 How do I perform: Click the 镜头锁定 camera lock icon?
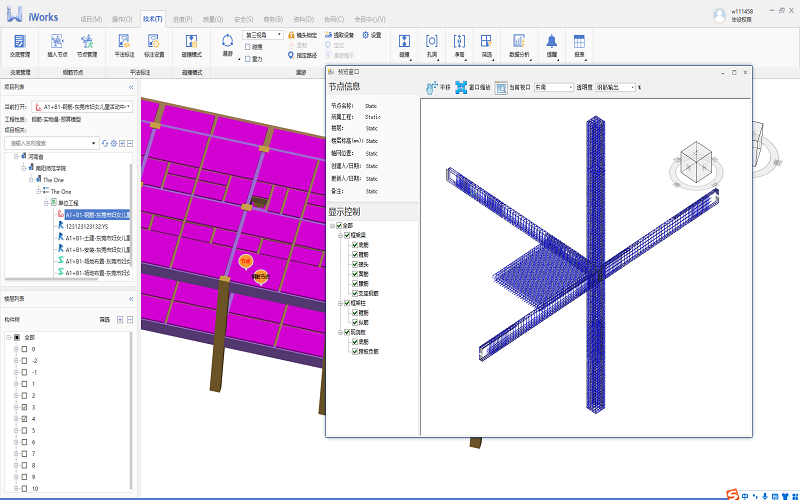pyautogui.click(x=291, y=35)
